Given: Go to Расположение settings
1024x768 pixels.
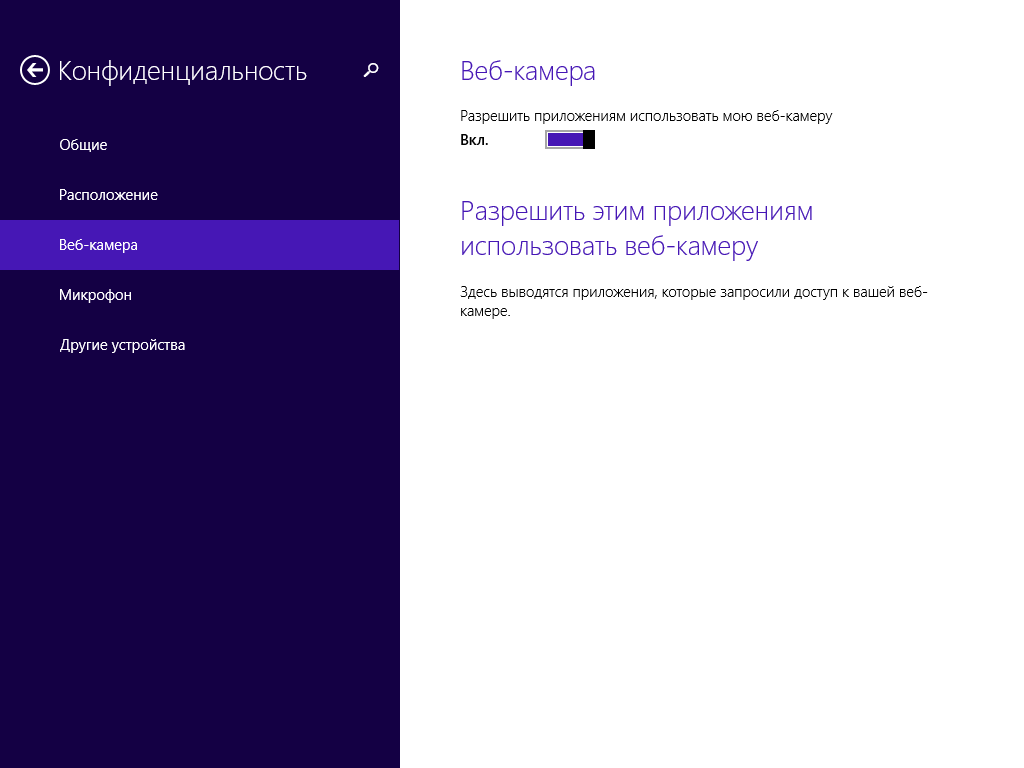Looking at the screenshot, I should (x=108, y=195).
